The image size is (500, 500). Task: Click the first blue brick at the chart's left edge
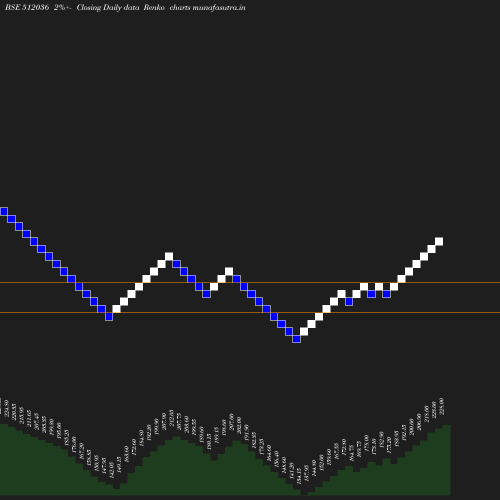point(4,211)
